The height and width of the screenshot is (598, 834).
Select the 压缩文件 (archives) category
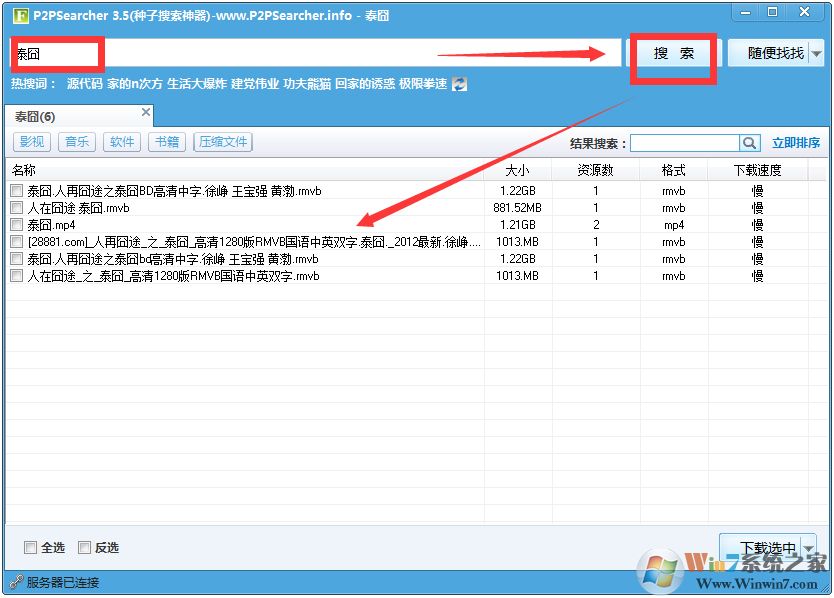pyautogui.click(x=222, y=141)
